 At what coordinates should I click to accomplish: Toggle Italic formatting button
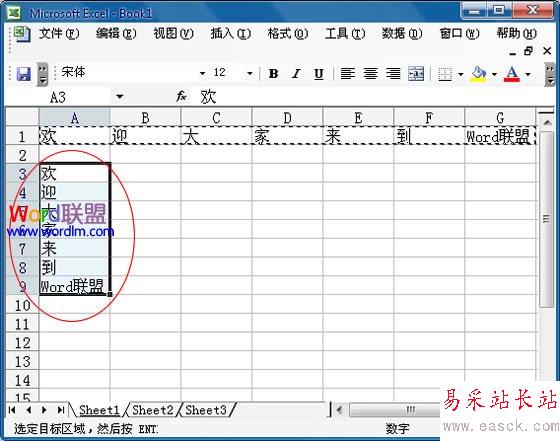(296, 74)
